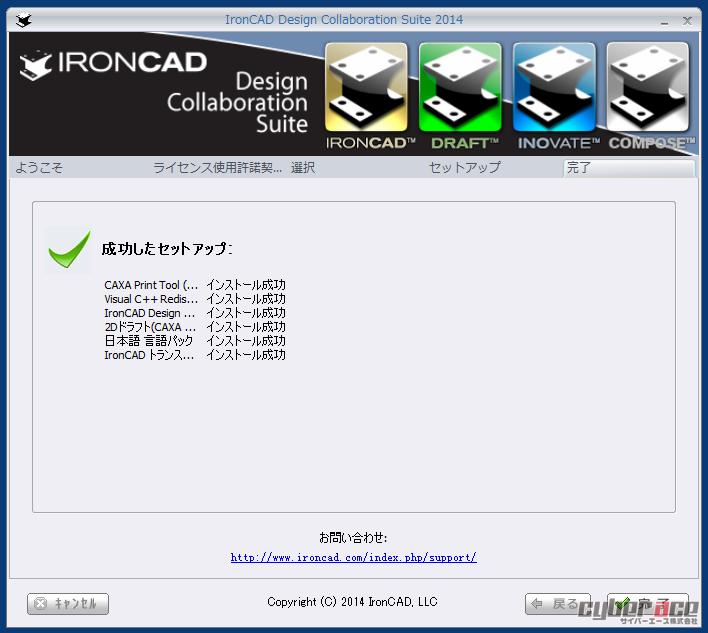This screenshot has height=633, width=708.
Task: Click the 成功したセットアップ heading
Action: (167, 249)
